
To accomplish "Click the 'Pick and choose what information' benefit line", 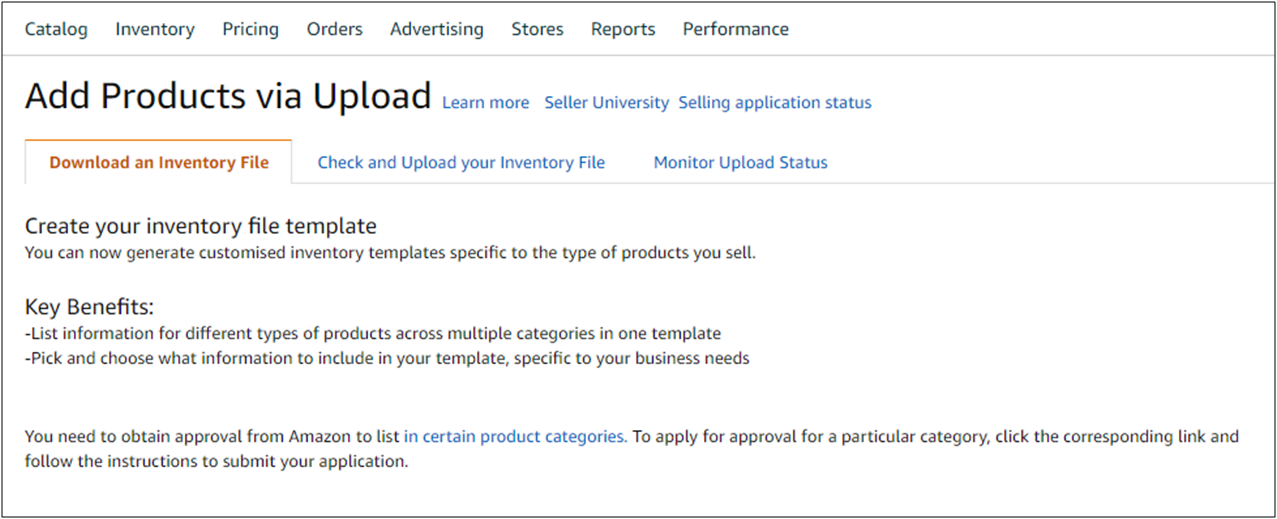I will point(387,358).
